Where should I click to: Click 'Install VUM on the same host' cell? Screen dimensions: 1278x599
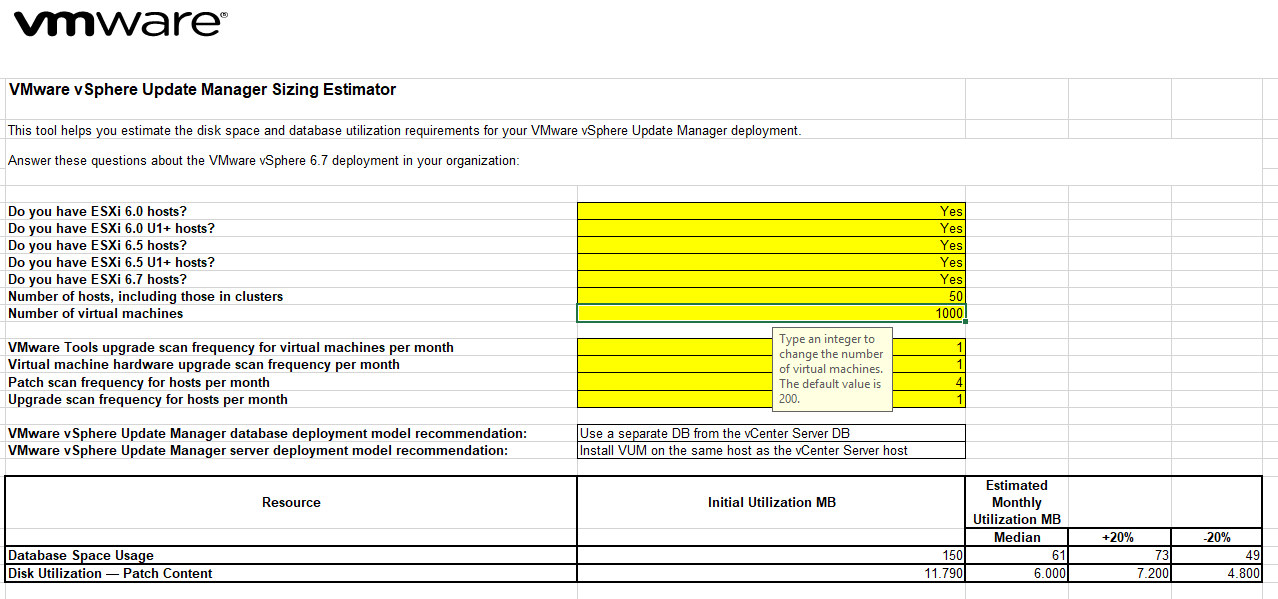[771, 450]
